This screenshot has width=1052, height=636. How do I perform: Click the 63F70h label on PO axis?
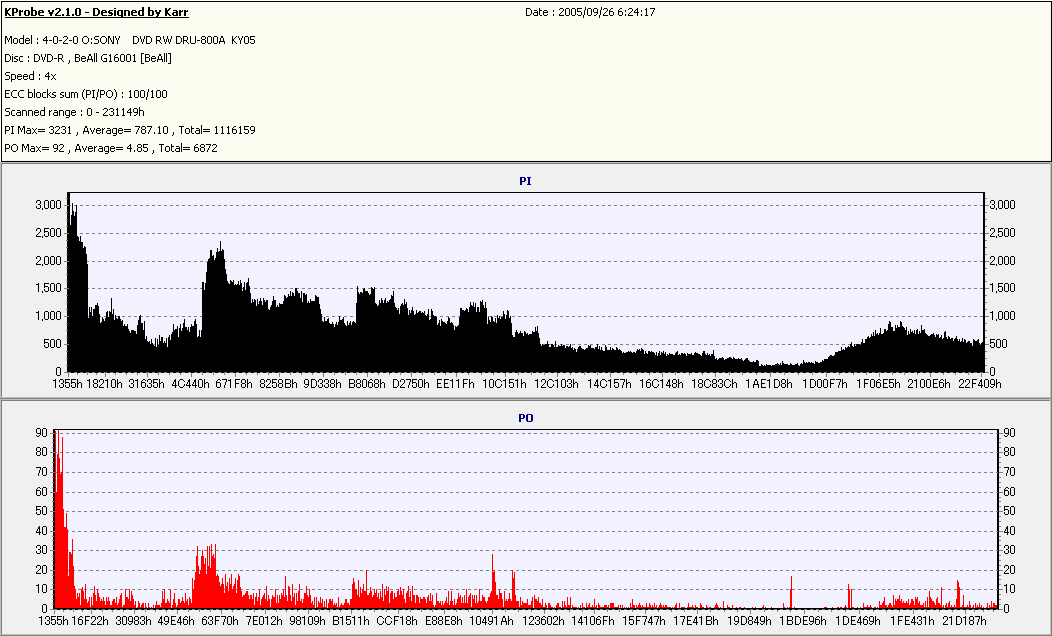[220, 621]
